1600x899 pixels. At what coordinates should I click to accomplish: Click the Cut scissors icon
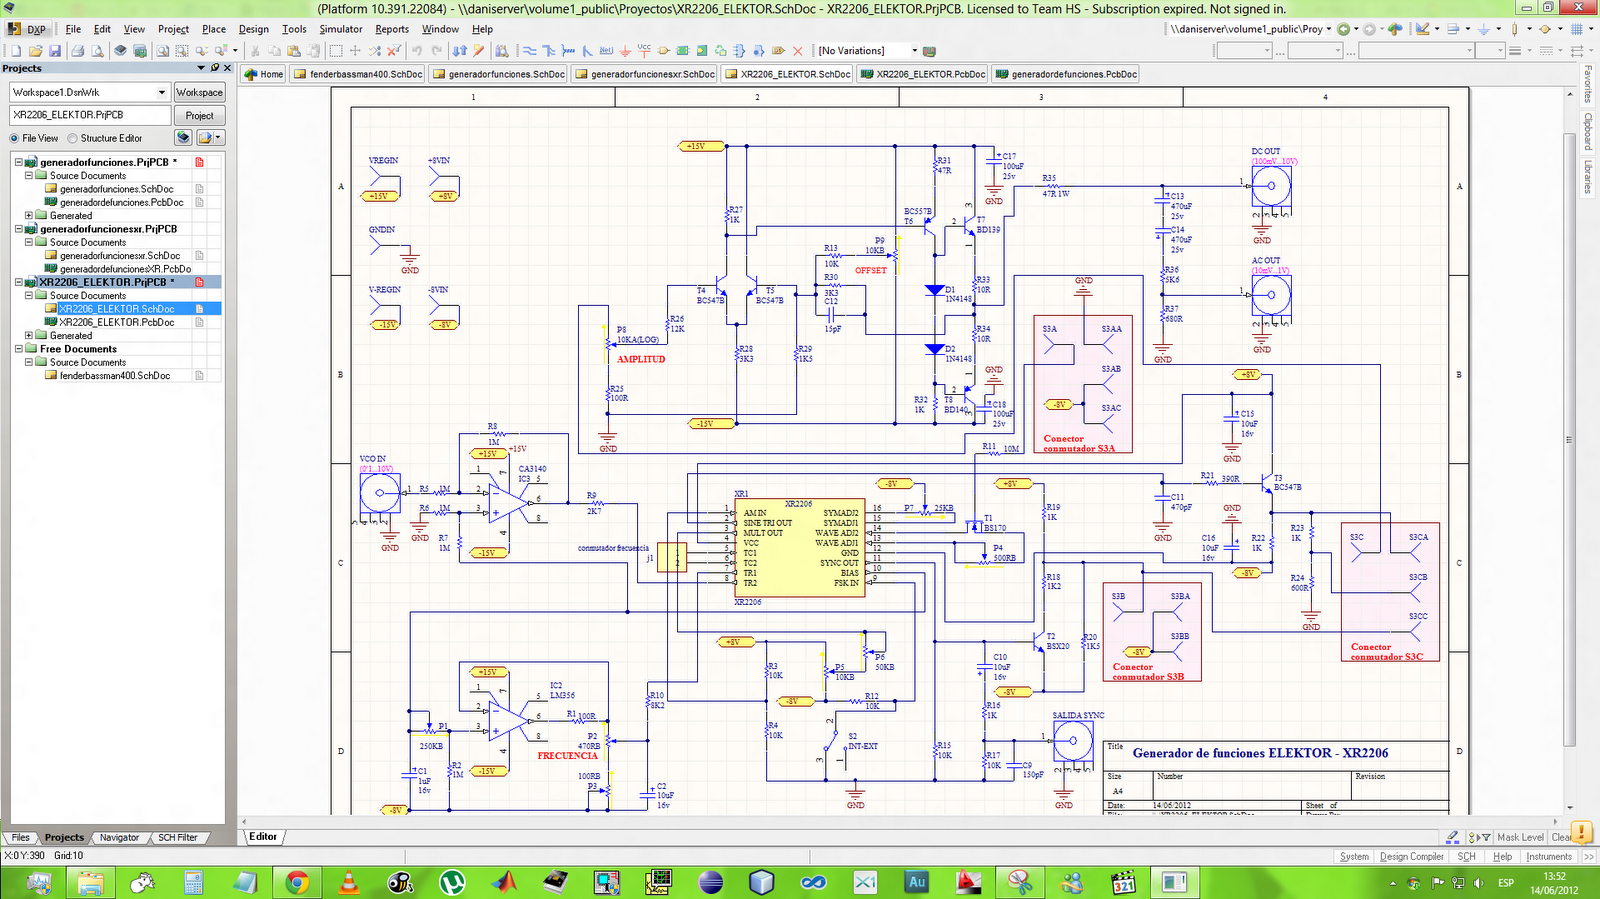point(255,51)
